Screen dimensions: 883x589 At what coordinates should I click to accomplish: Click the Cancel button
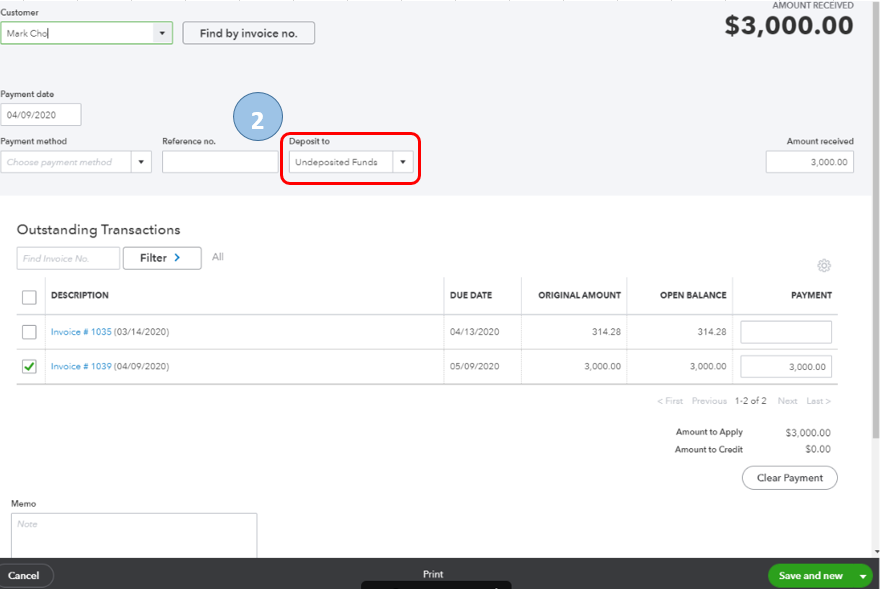24,575
